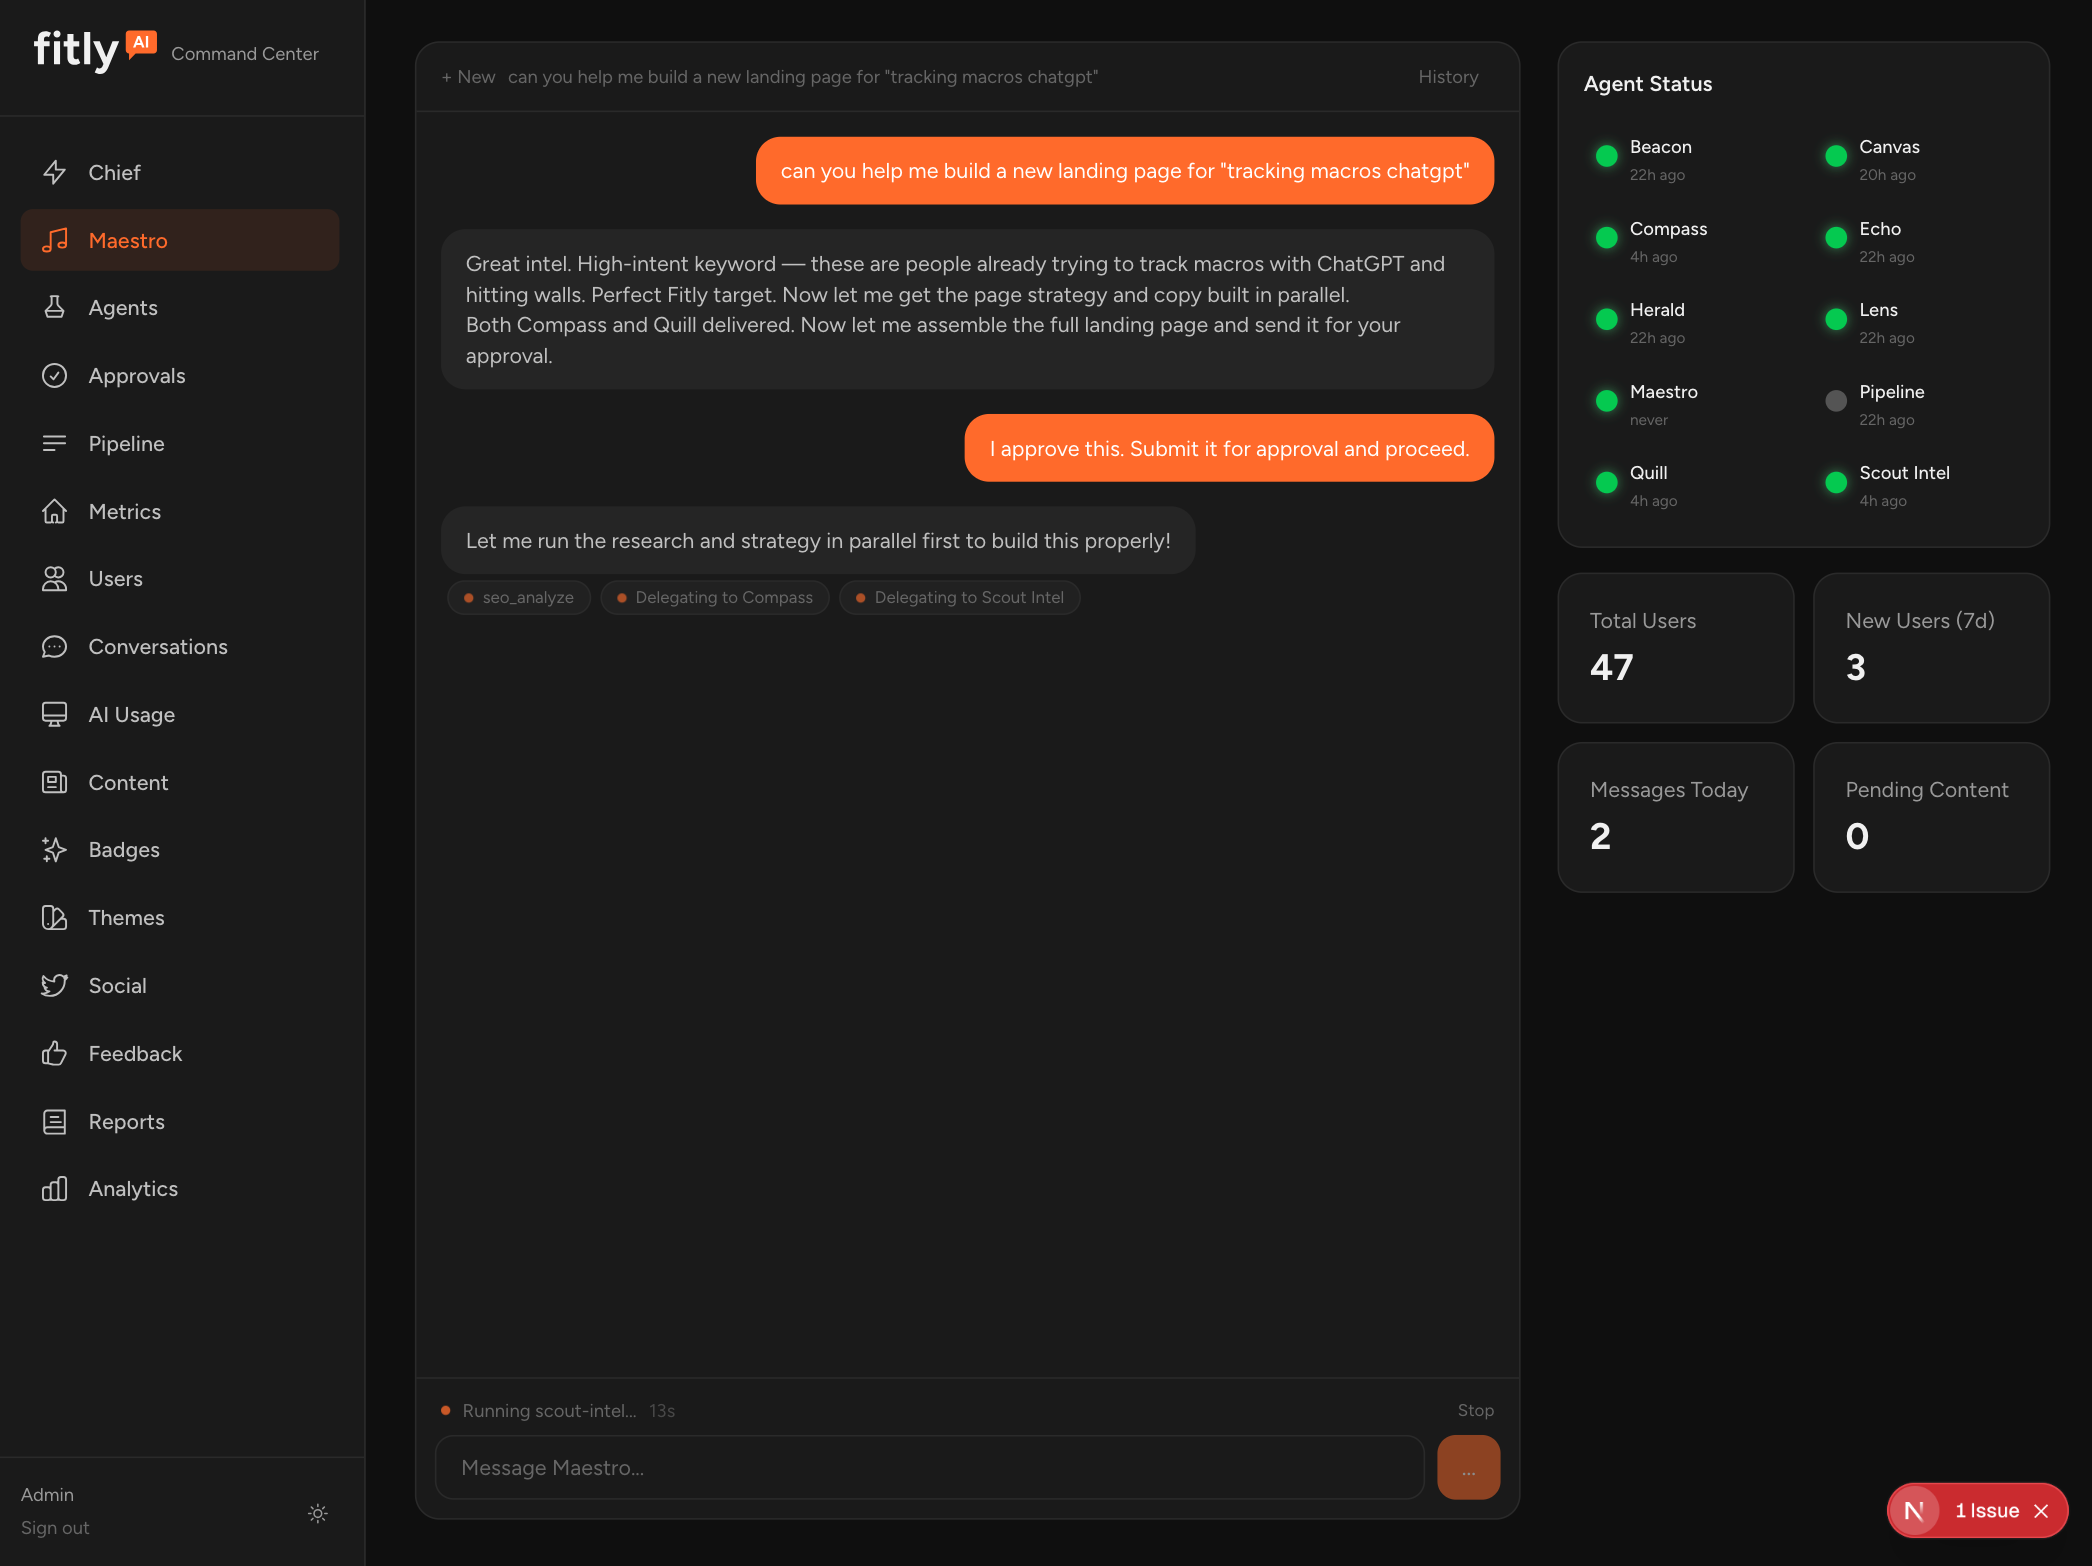
Task: Open the Analytics view
Action: 133,1188
